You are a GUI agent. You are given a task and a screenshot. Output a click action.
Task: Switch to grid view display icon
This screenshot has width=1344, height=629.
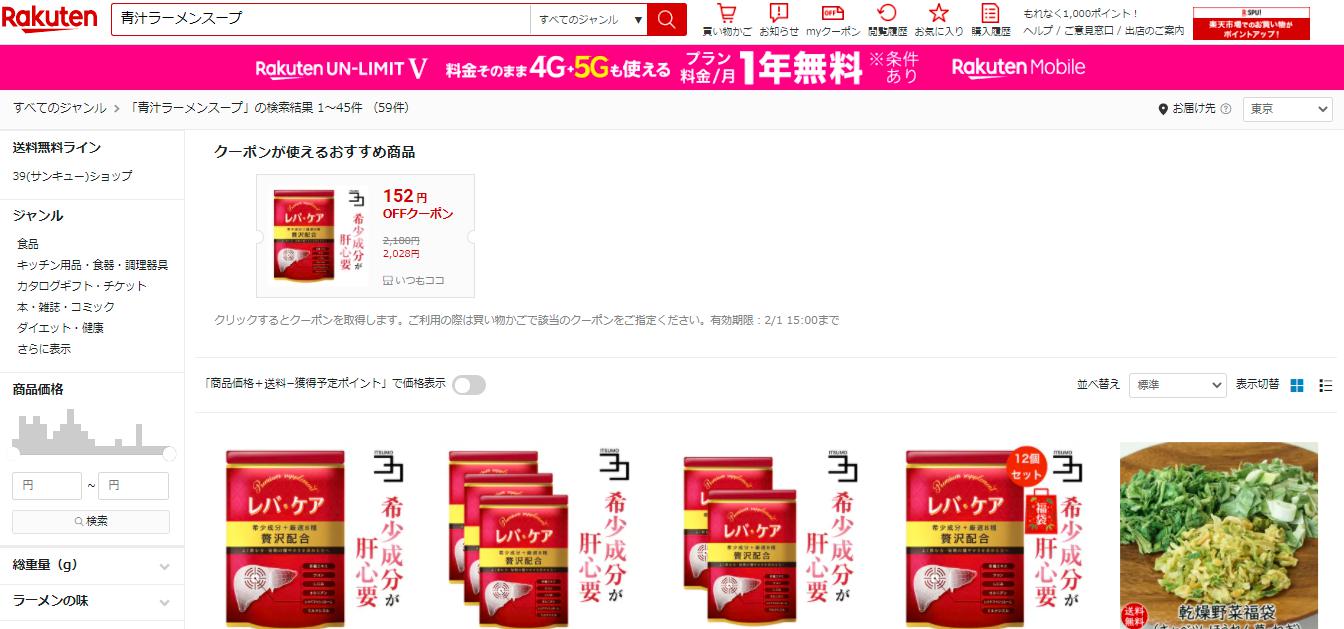(1297, 385)
